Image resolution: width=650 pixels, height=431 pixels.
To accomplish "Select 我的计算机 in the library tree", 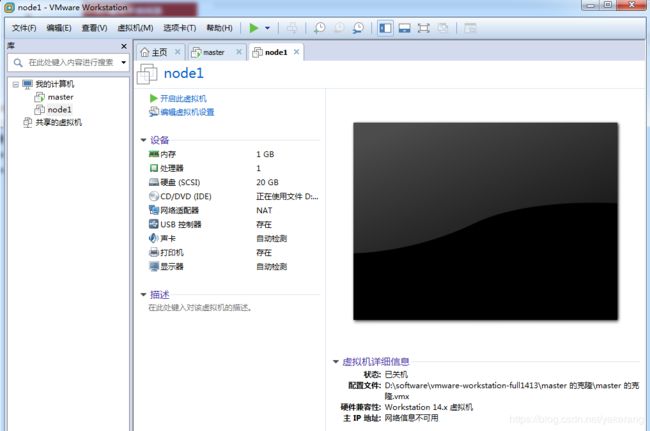I will (54, 84).
